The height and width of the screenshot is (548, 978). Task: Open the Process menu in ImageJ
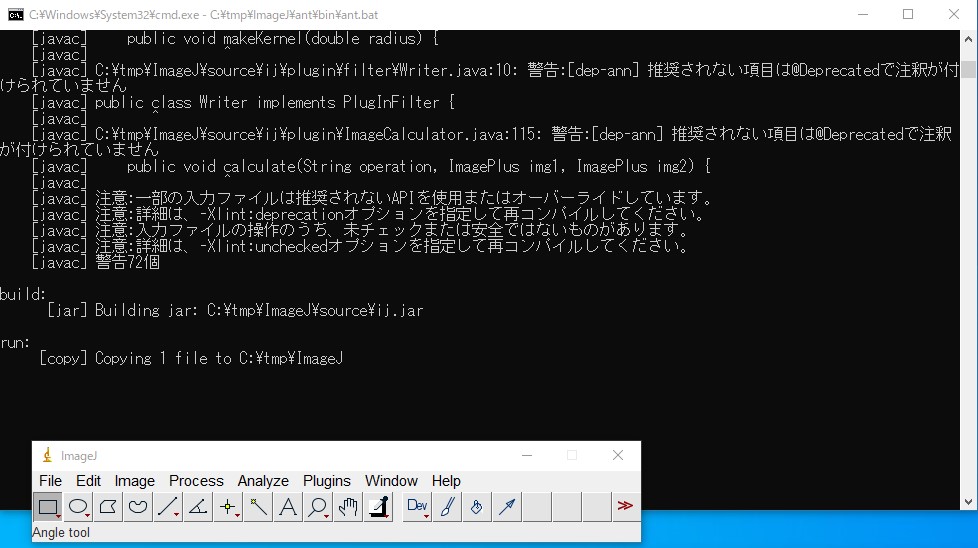click(196, 481)
